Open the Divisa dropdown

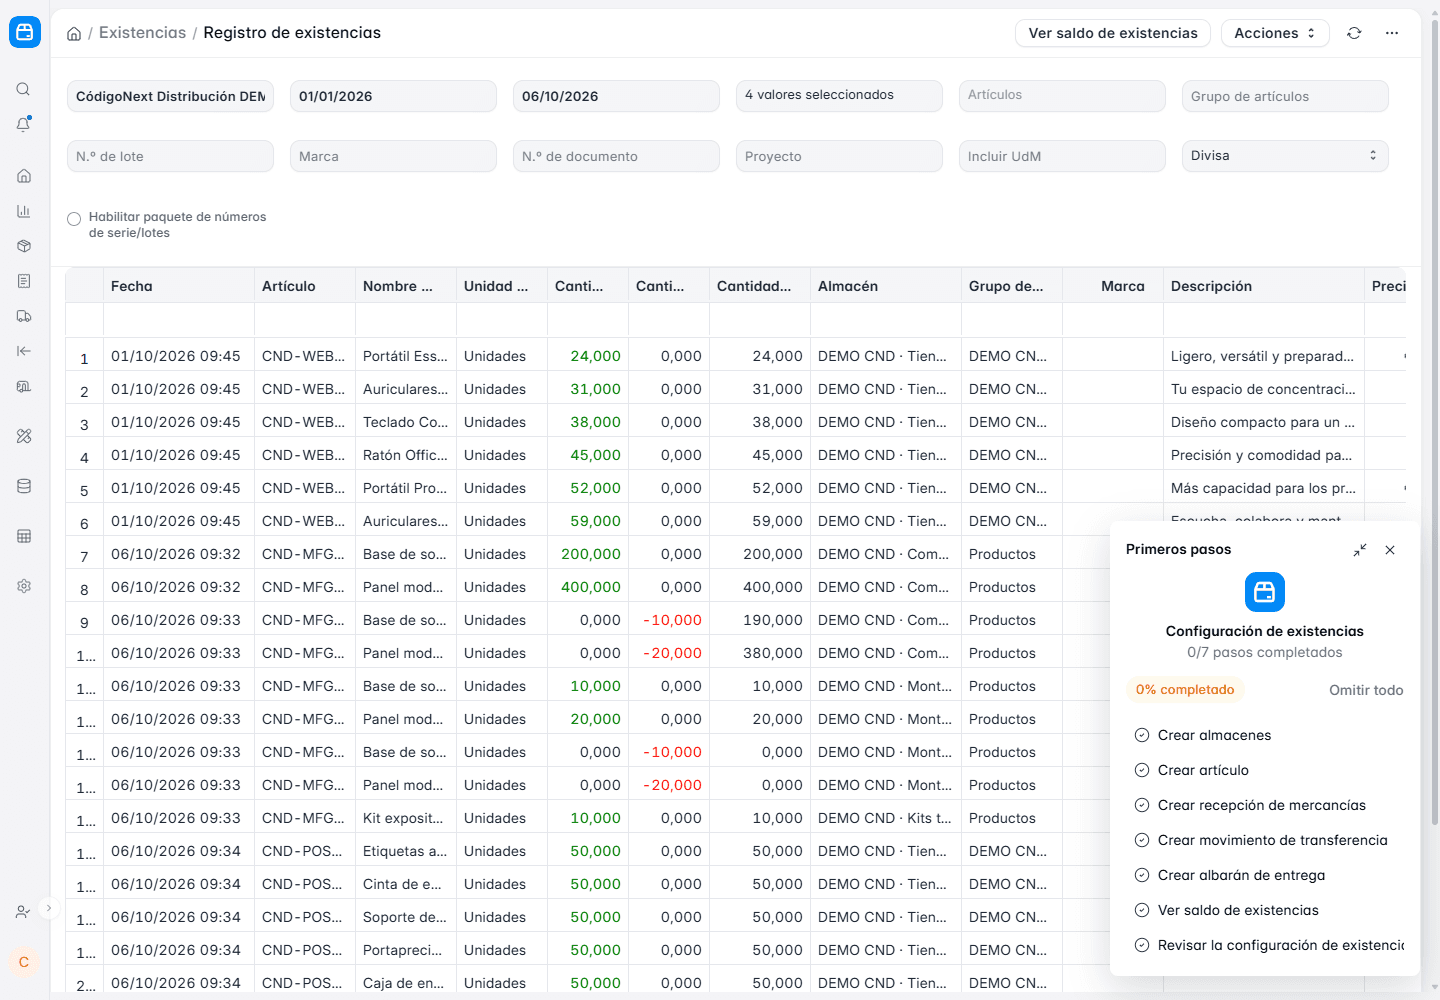click(1285, 156)
